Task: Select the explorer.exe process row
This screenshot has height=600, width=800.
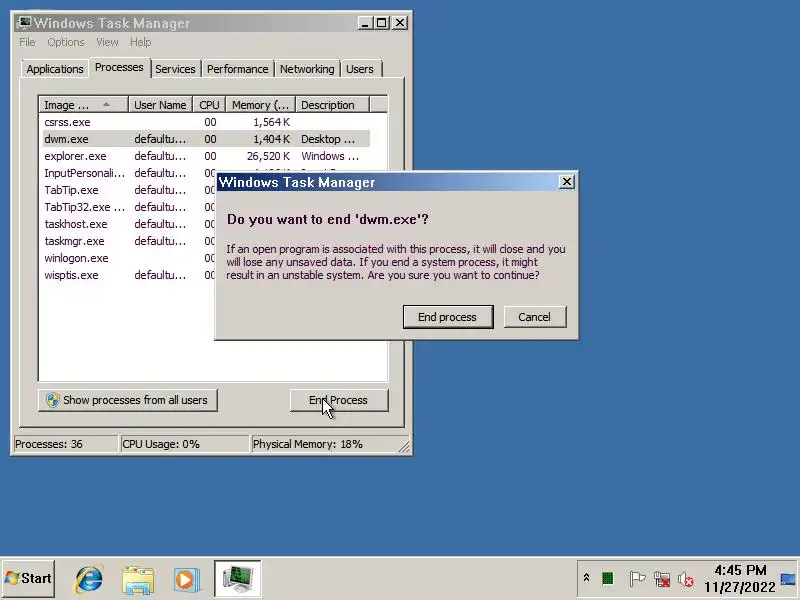Action: click(x=204, y=156)
